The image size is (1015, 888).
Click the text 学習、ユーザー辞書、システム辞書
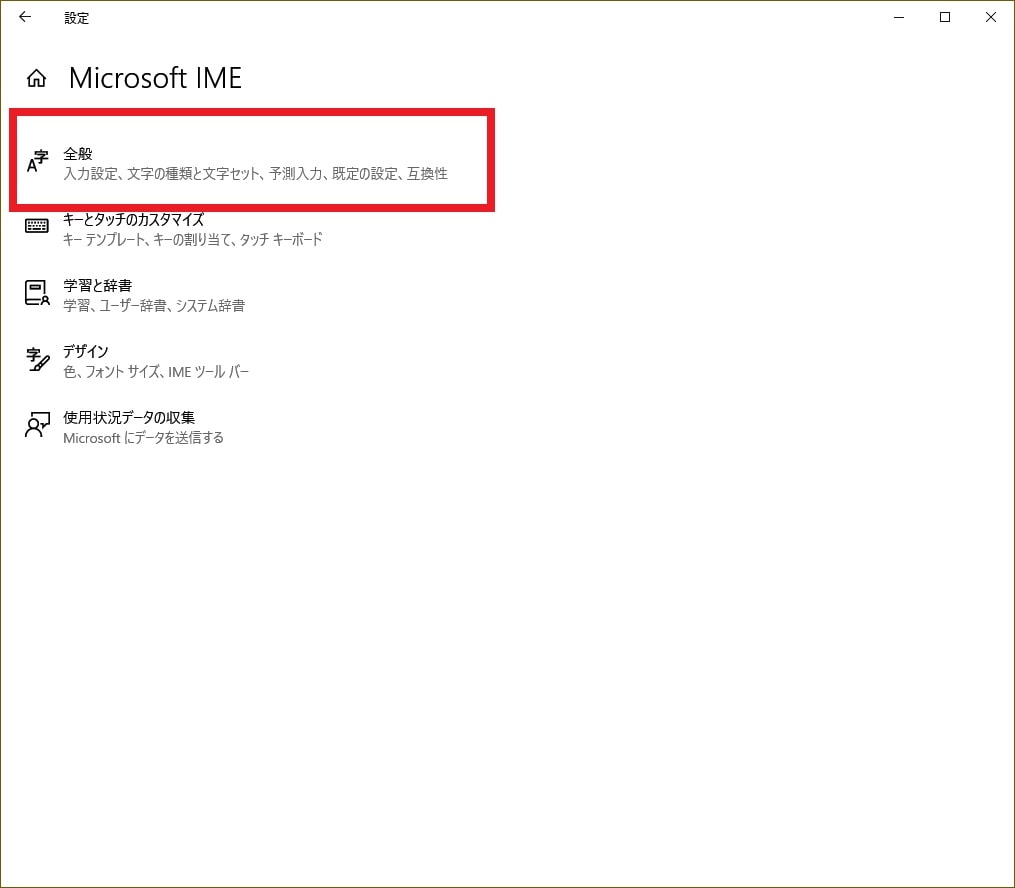(154, 305)
